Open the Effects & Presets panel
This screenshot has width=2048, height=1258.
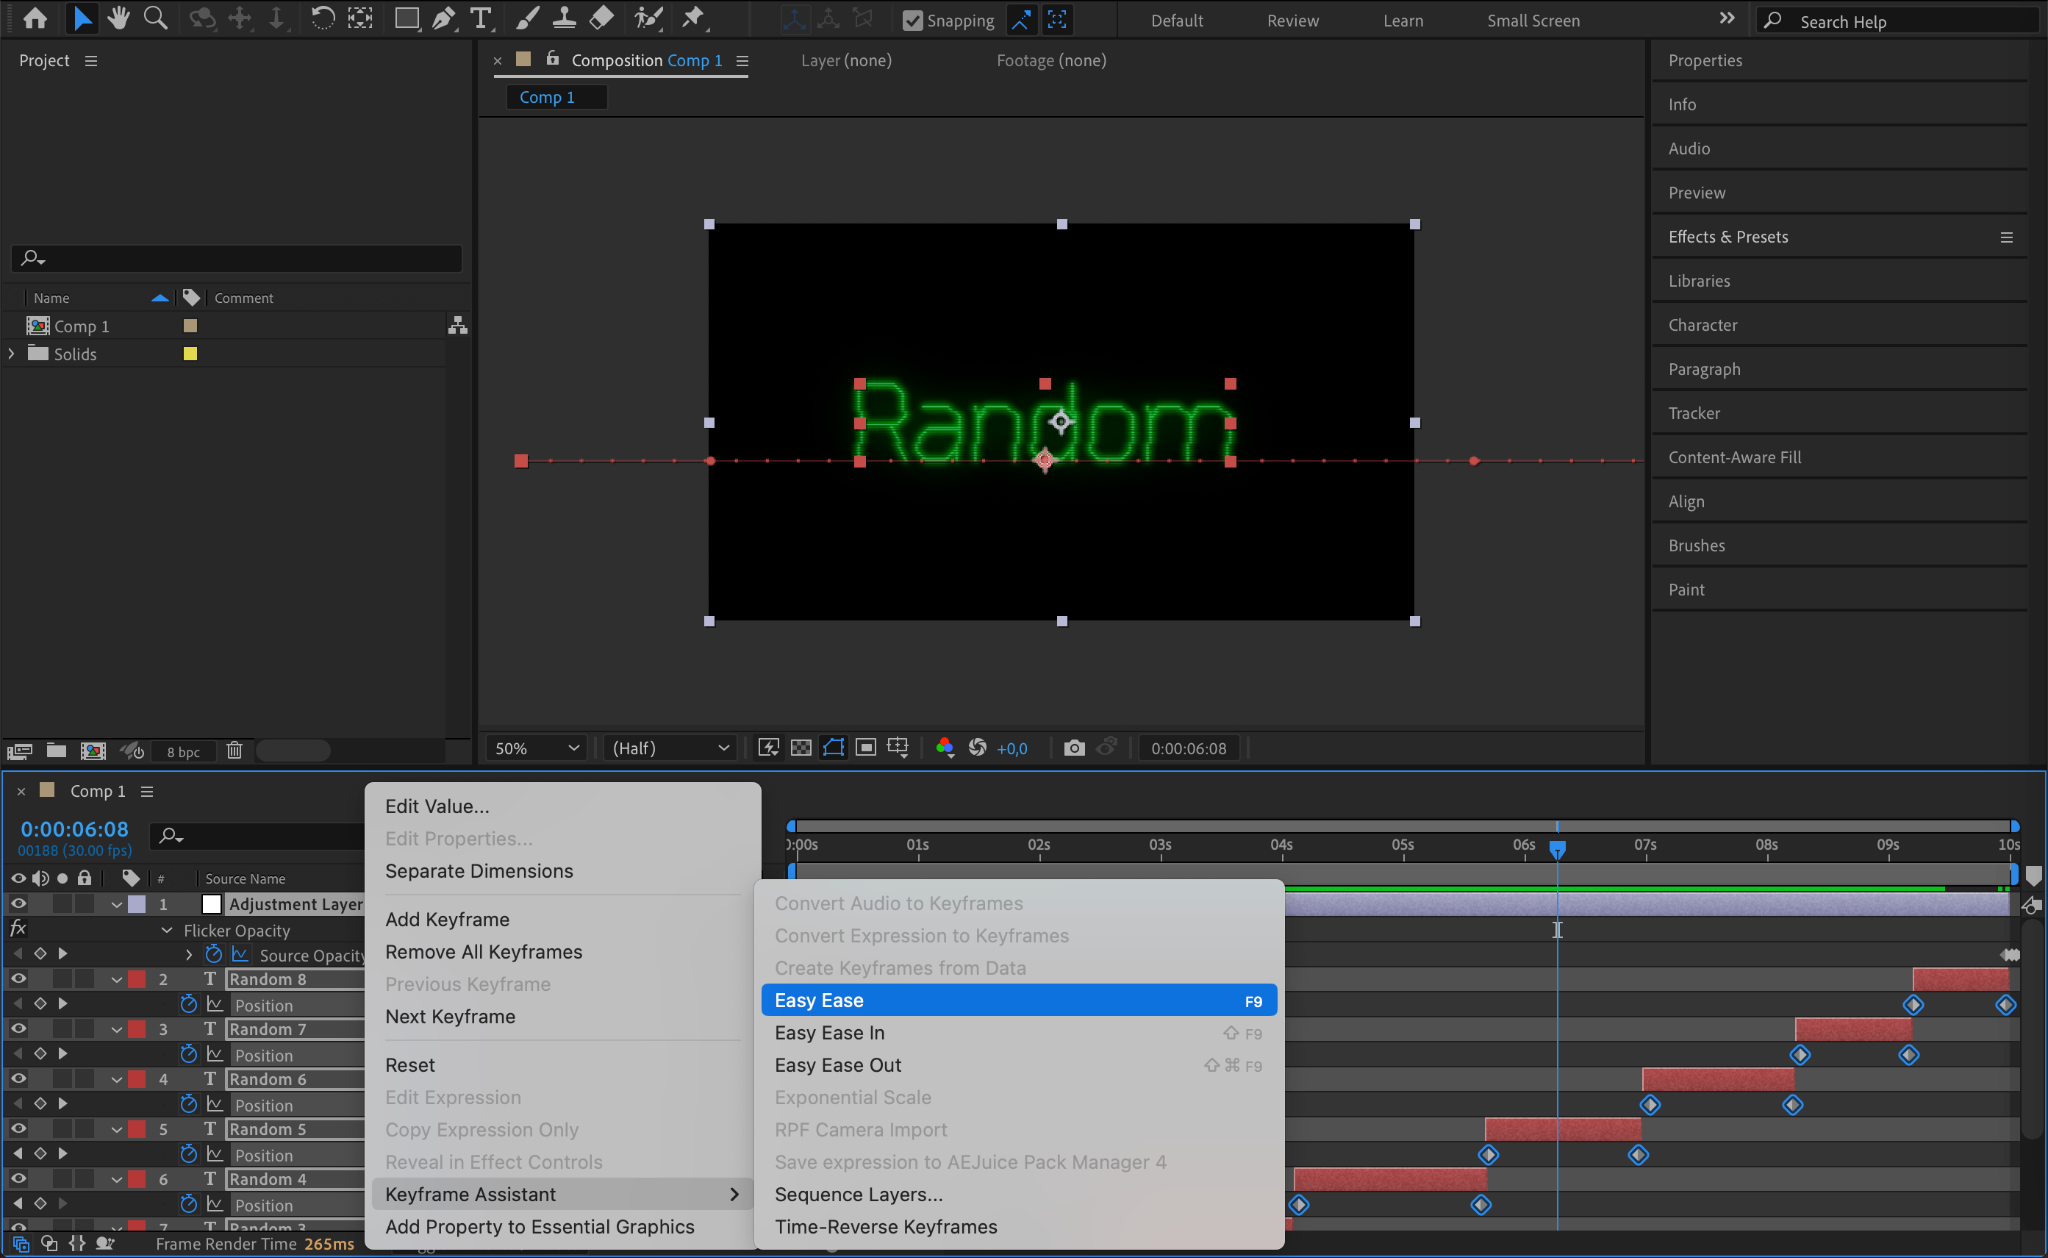tap(1728, 237)
